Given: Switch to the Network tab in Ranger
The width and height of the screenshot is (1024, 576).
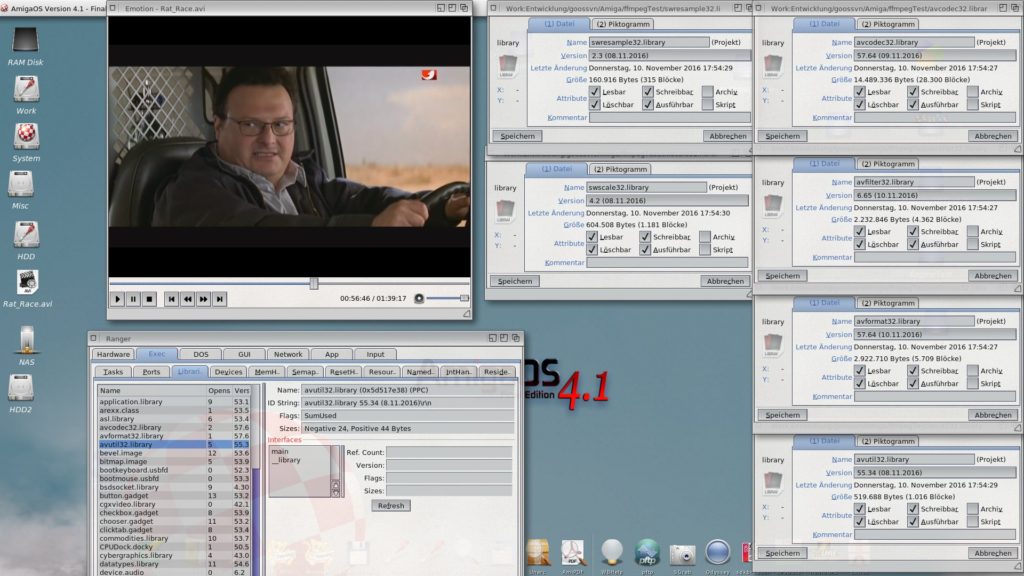Looking at the screenshot, I should (288, 355).
